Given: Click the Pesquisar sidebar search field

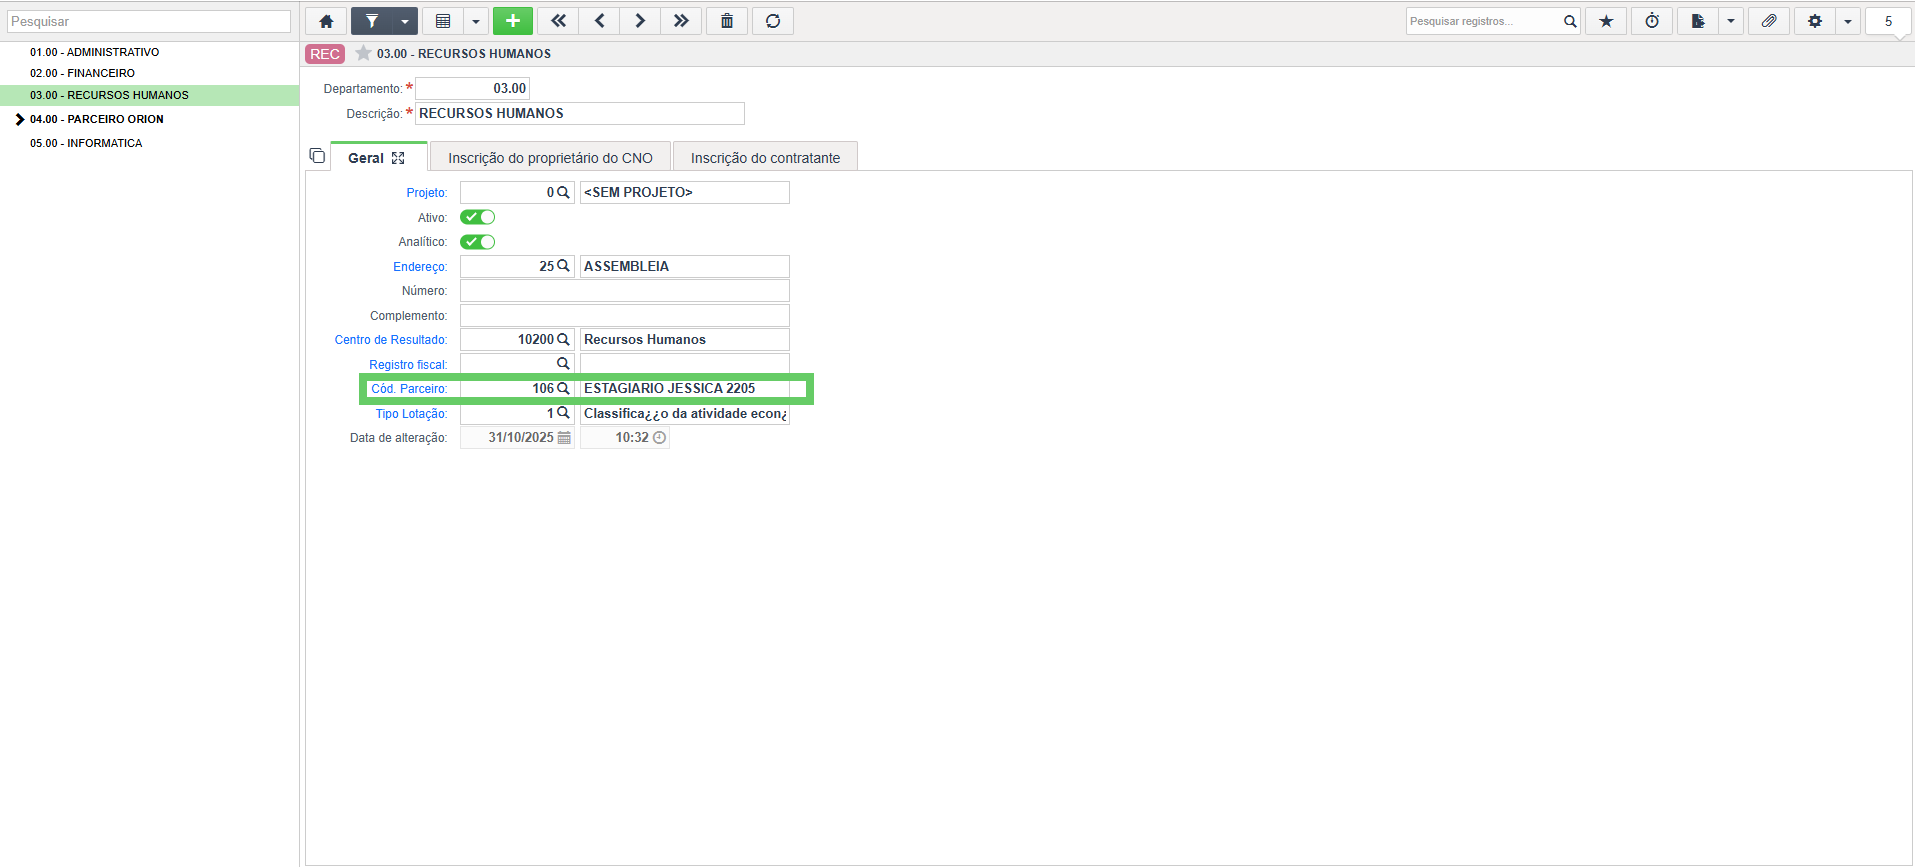Looking at the screenshot, I should 149,21.
